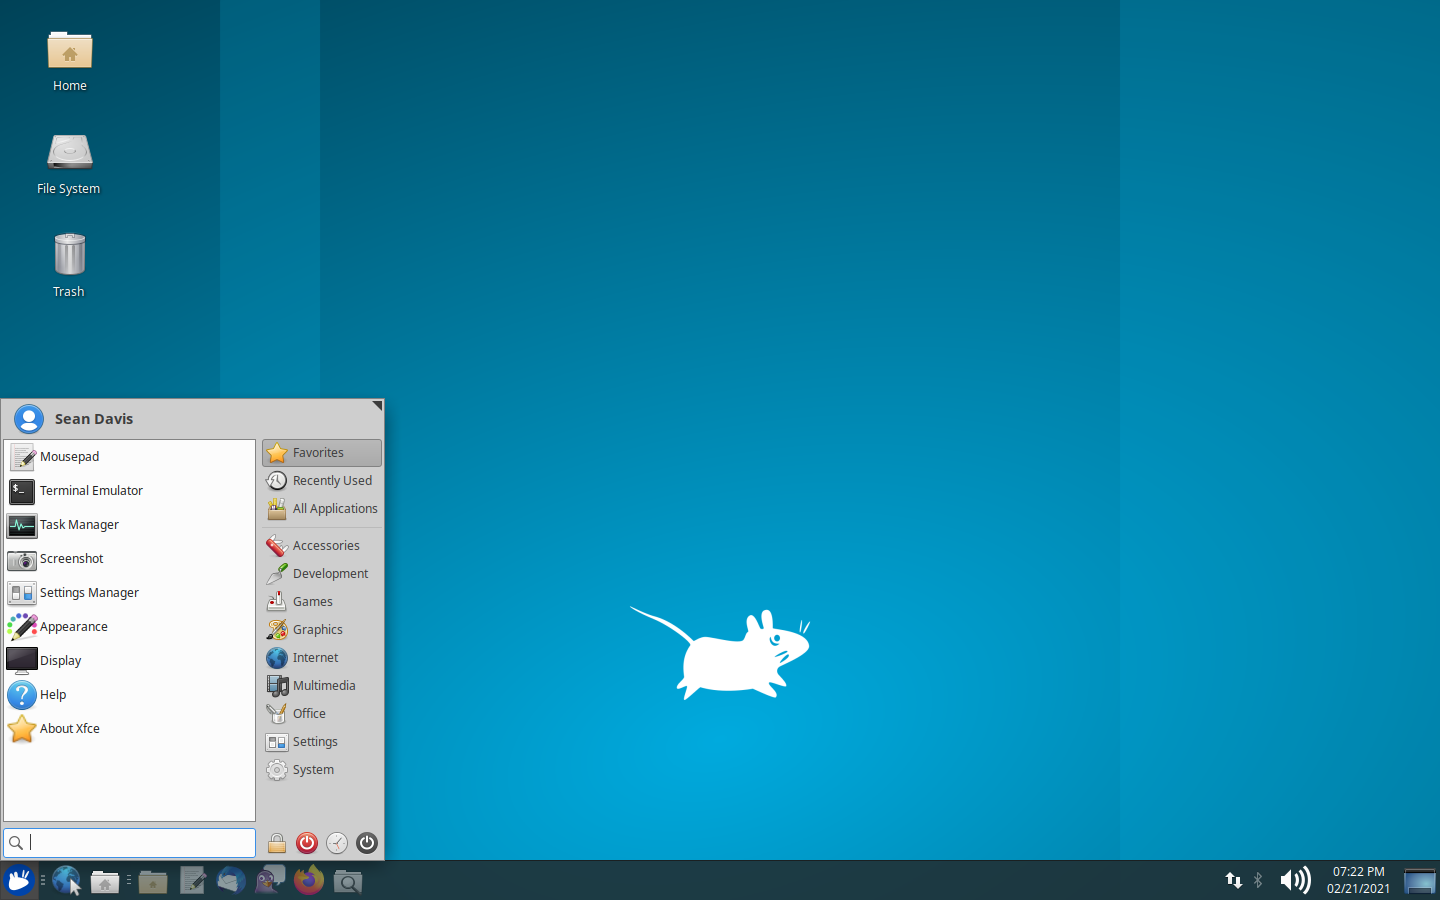This screenshot has height=900, width=1440.
Task: Open the Catfish file search tool
Action: click(x=347, y=881)
